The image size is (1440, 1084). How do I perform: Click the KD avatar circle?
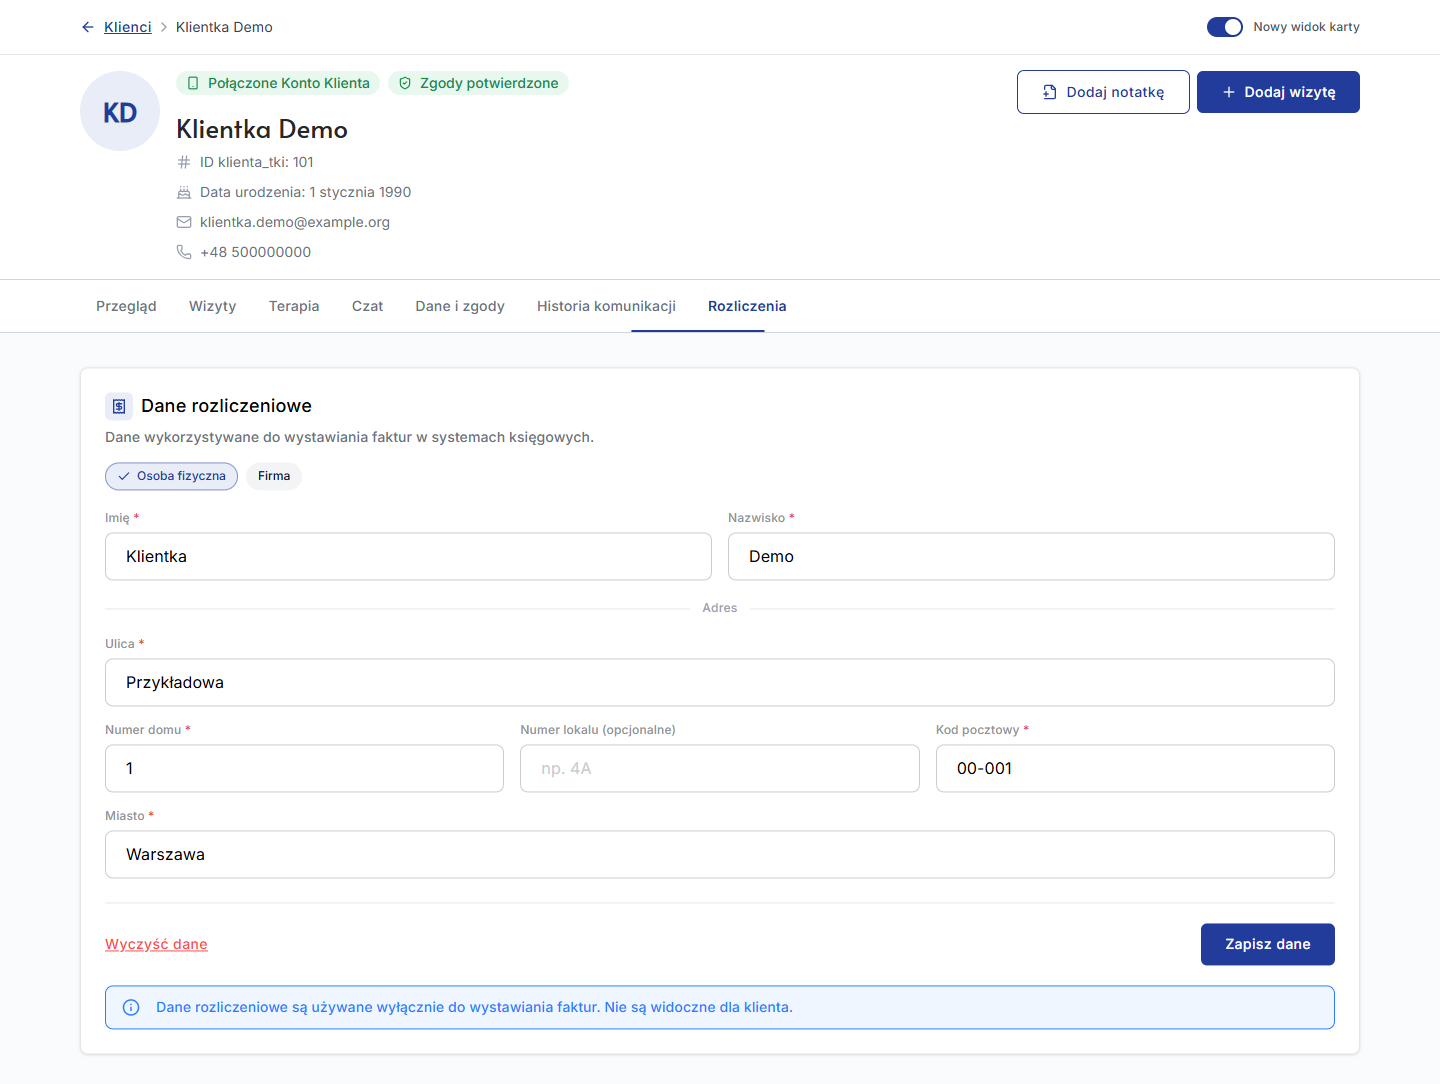120,111
